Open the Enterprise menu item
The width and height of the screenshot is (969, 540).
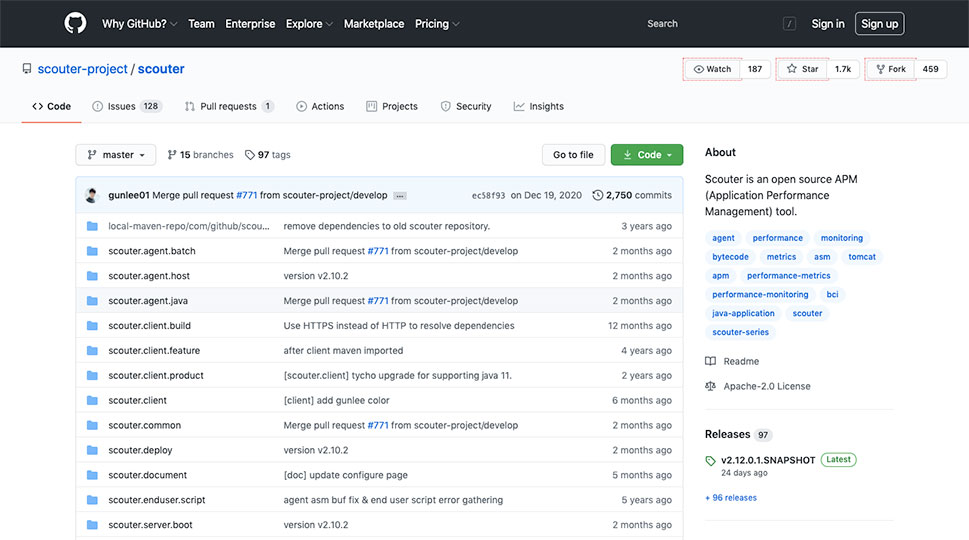click(250, 23)
